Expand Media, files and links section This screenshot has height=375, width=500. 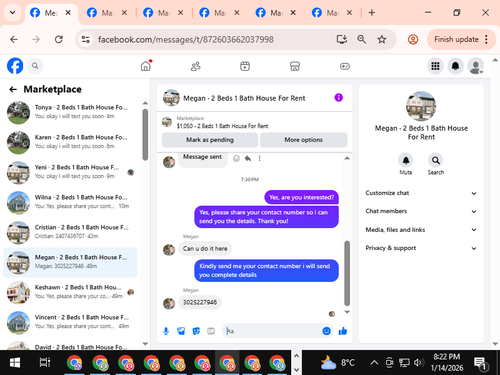point(421,230)
